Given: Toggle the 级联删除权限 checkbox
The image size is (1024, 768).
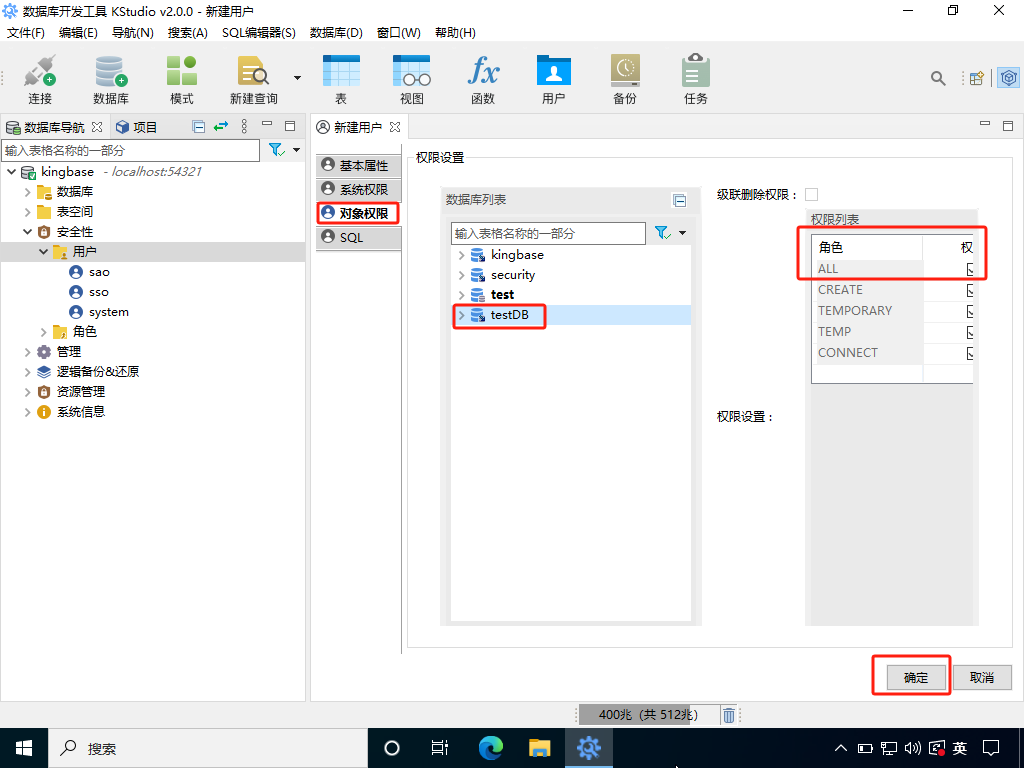Looking at the screenshot, I should click(x=812, y=195).
